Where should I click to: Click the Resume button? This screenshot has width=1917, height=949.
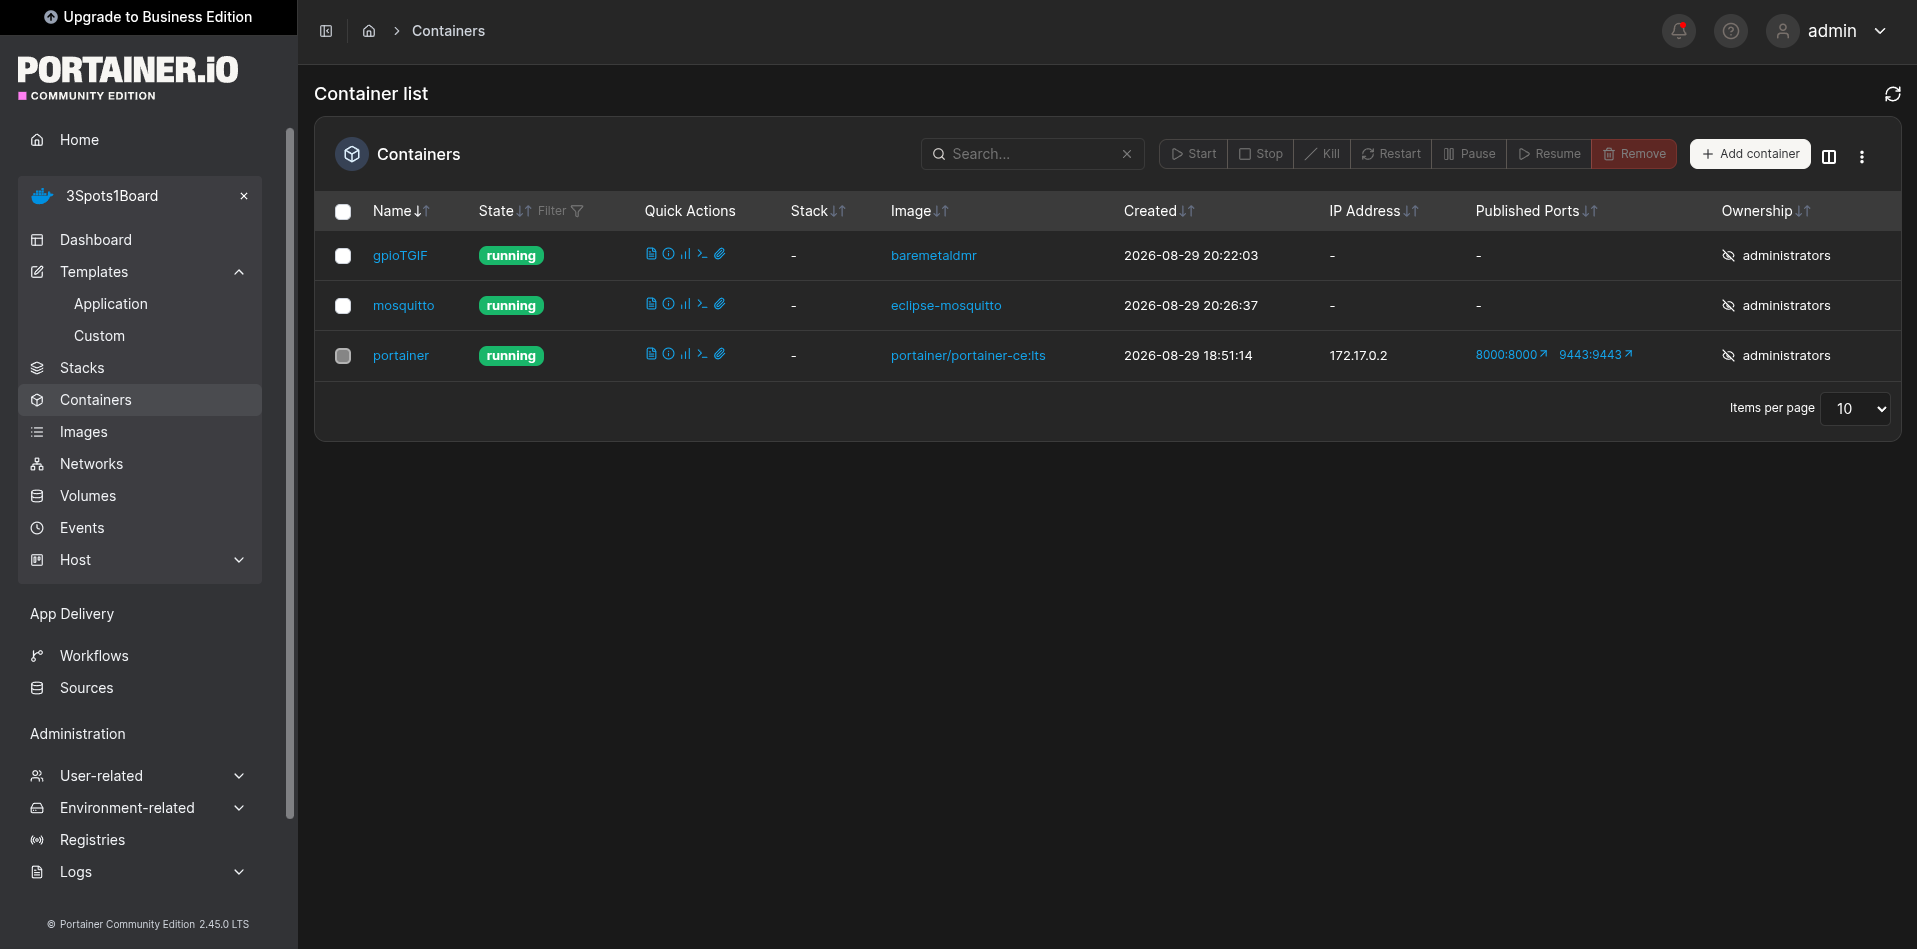point(1549,154)
